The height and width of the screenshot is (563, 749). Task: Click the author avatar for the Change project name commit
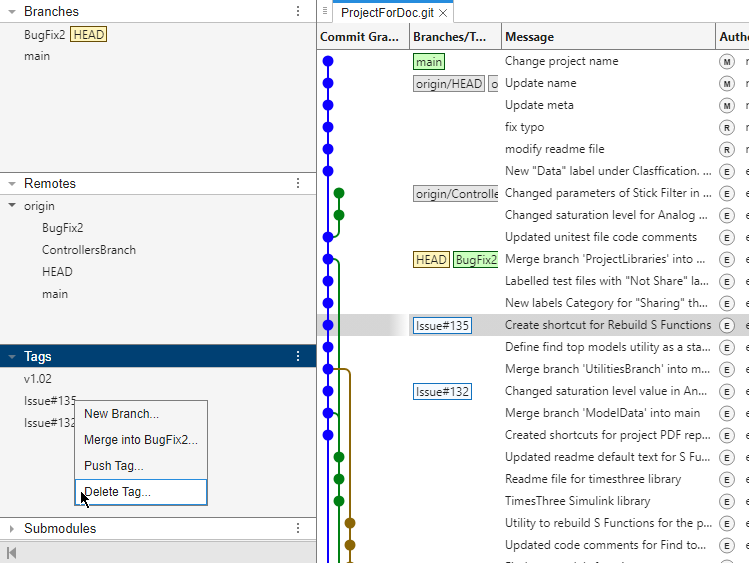(x=727, y=61)
